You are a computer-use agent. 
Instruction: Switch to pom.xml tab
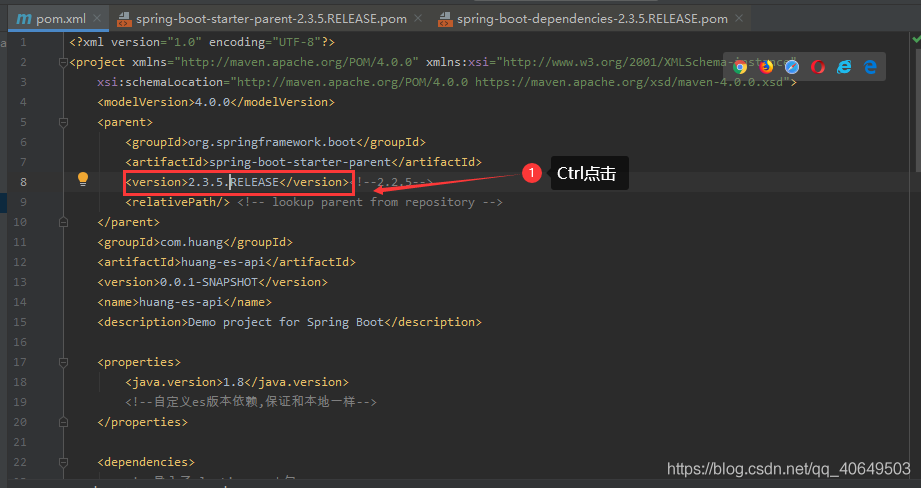tap(58, 19)
